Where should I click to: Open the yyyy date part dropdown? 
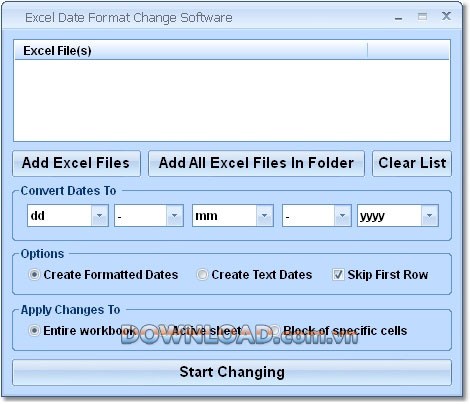(429, 216)
